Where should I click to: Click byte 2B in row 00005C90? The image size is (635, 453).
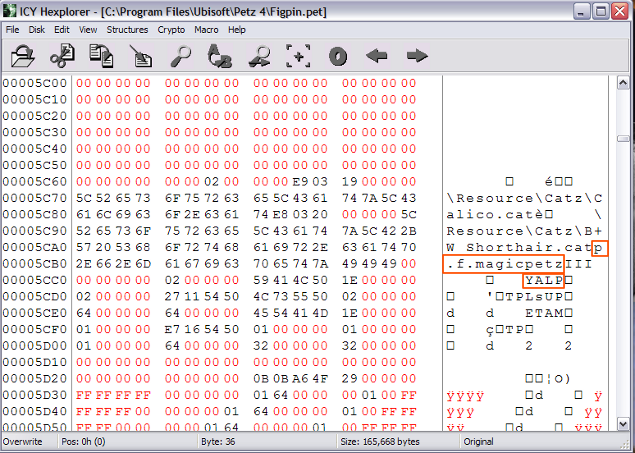[409, 231]
